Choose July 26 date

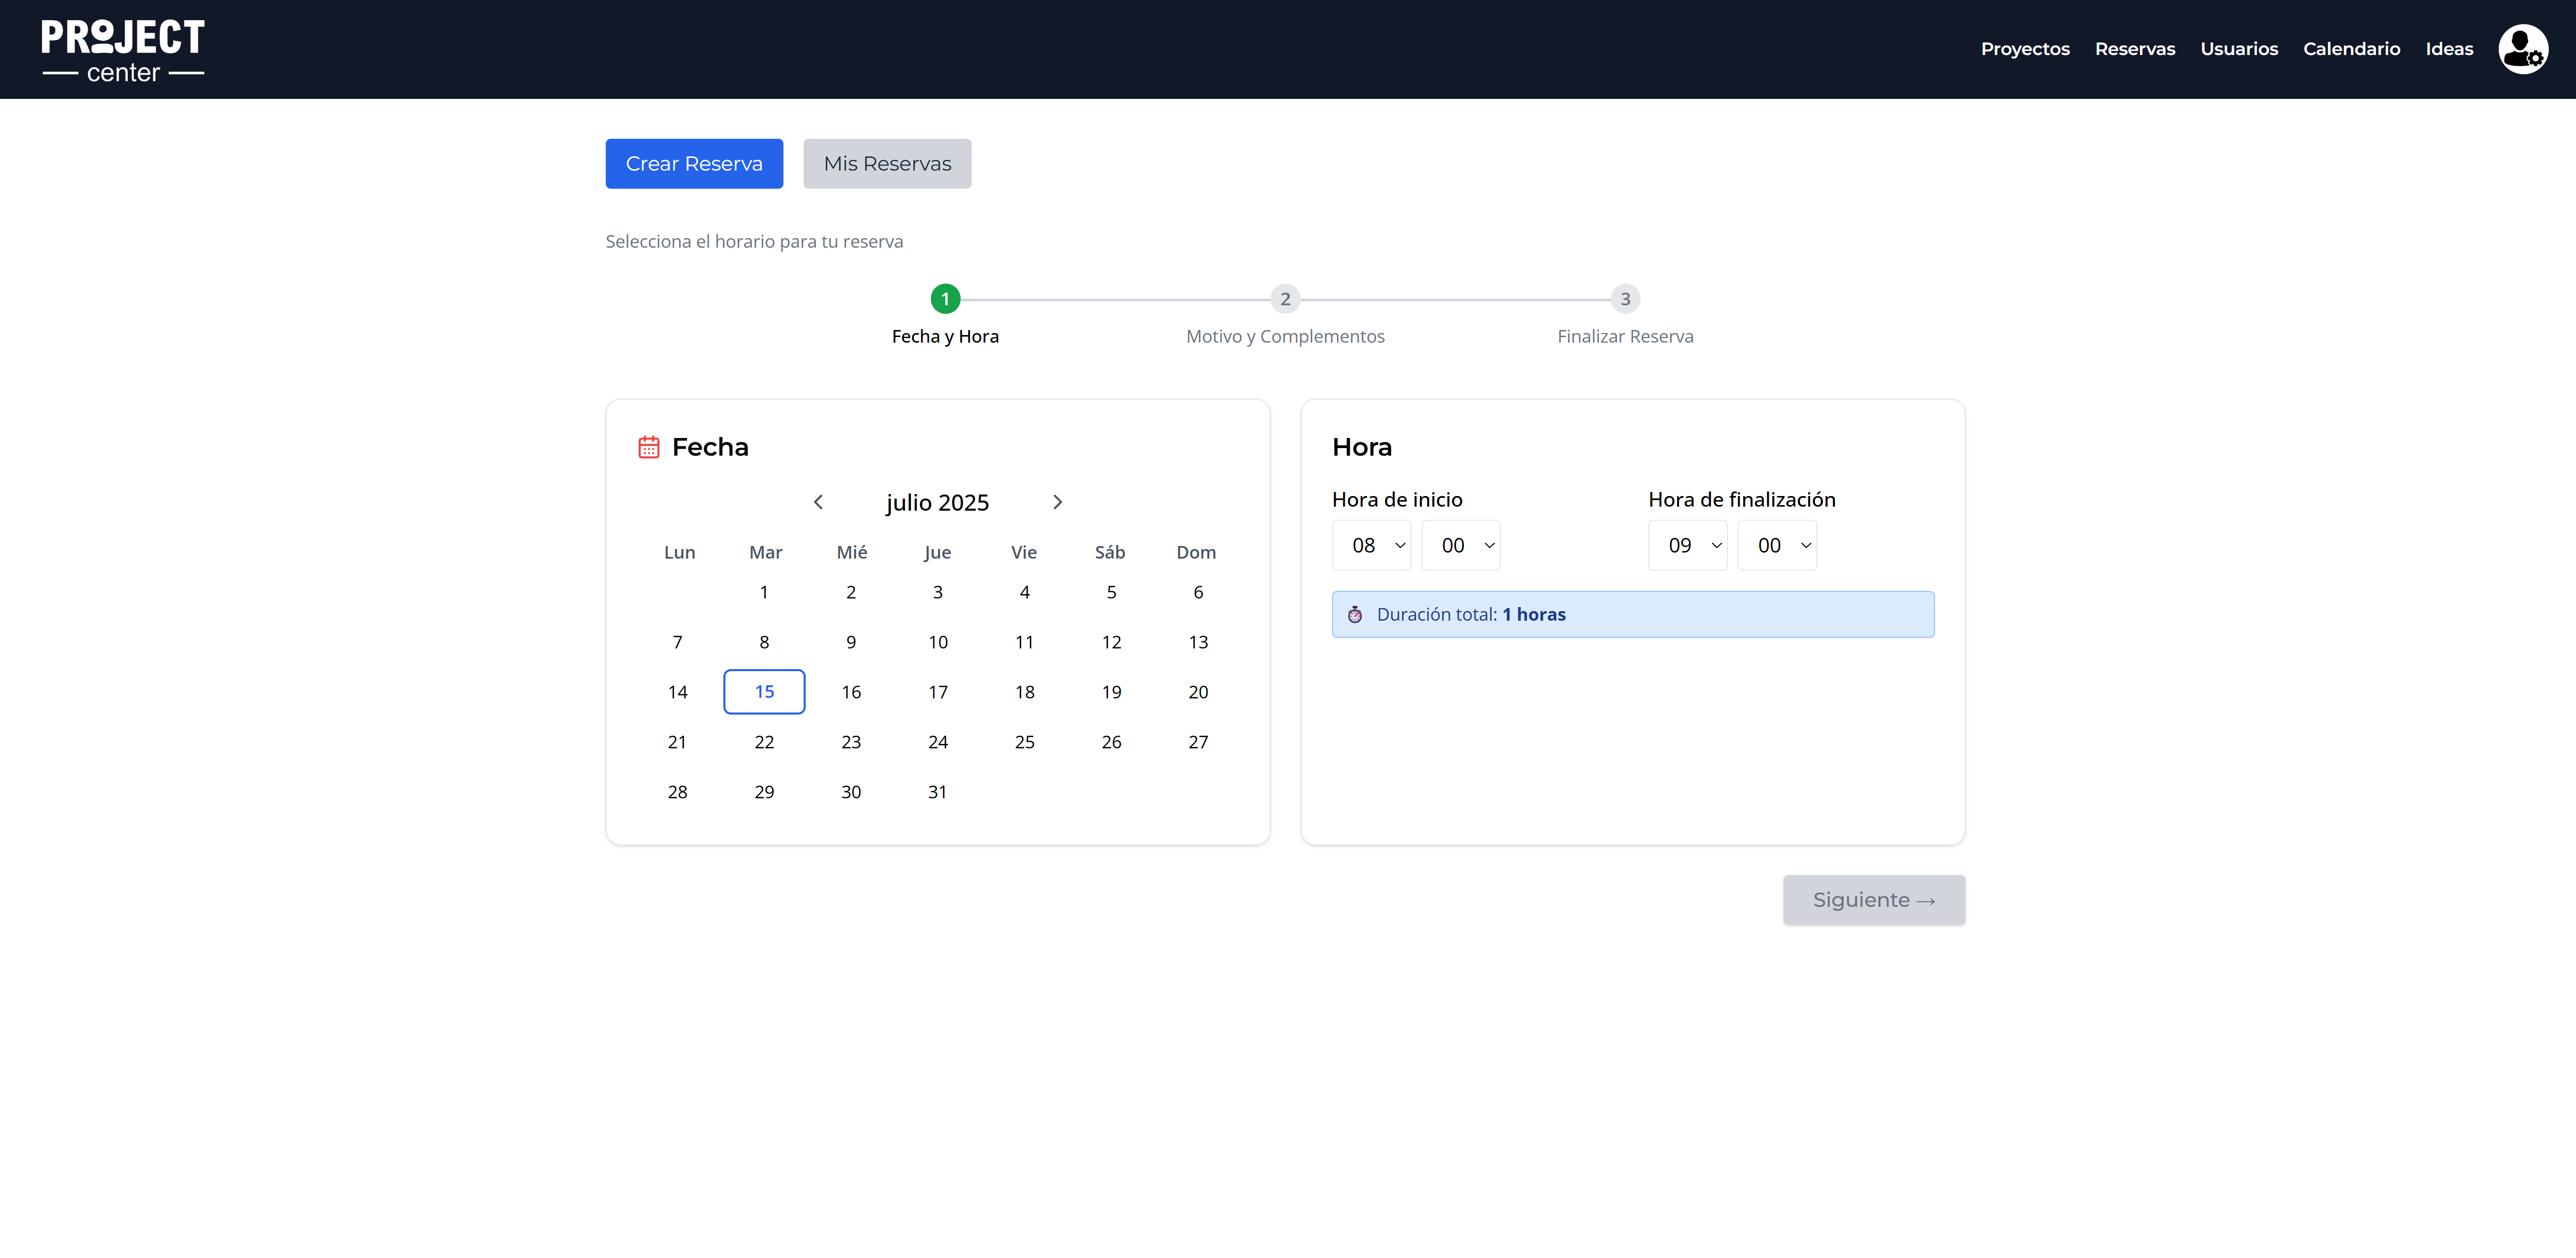tap(1111, 742)
